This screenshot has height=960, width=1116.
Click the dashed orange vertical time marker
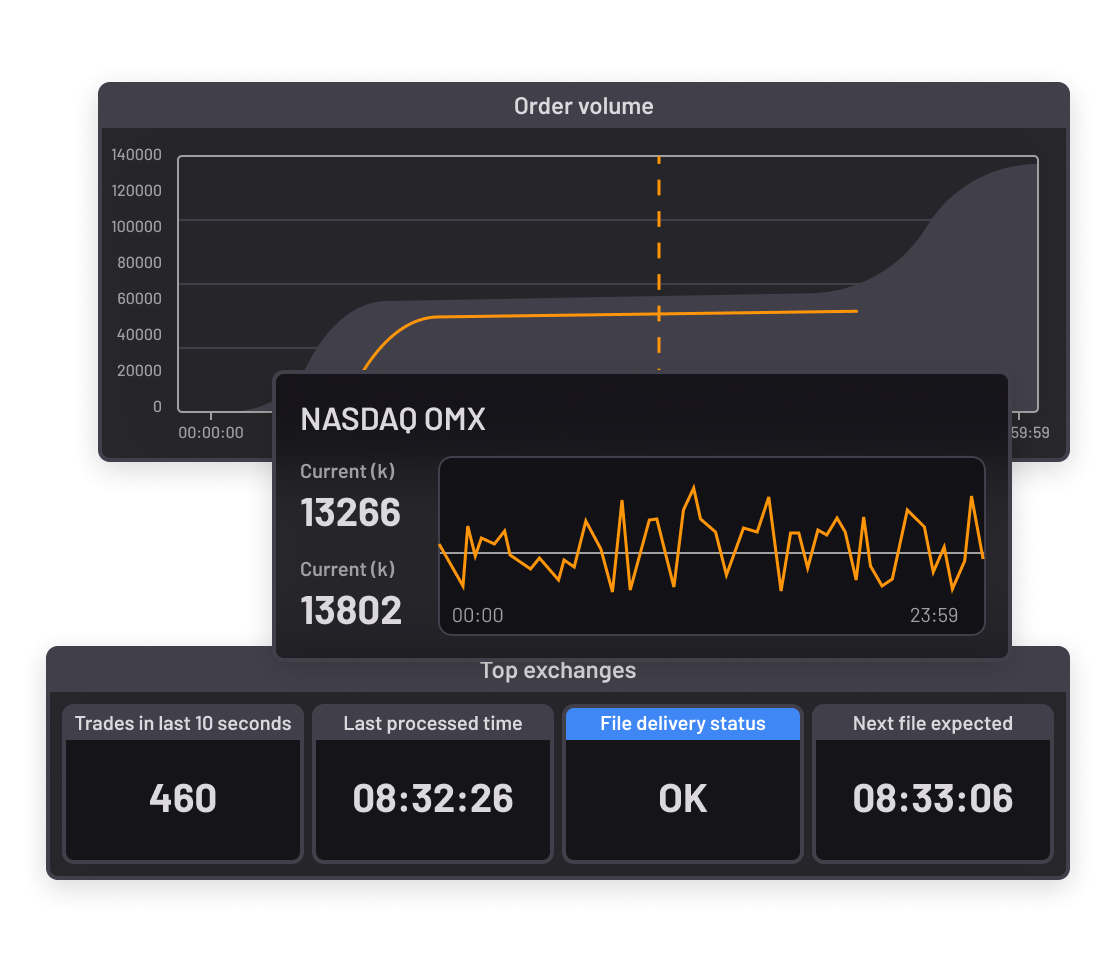pyautogui.click(x=659, y=260)
